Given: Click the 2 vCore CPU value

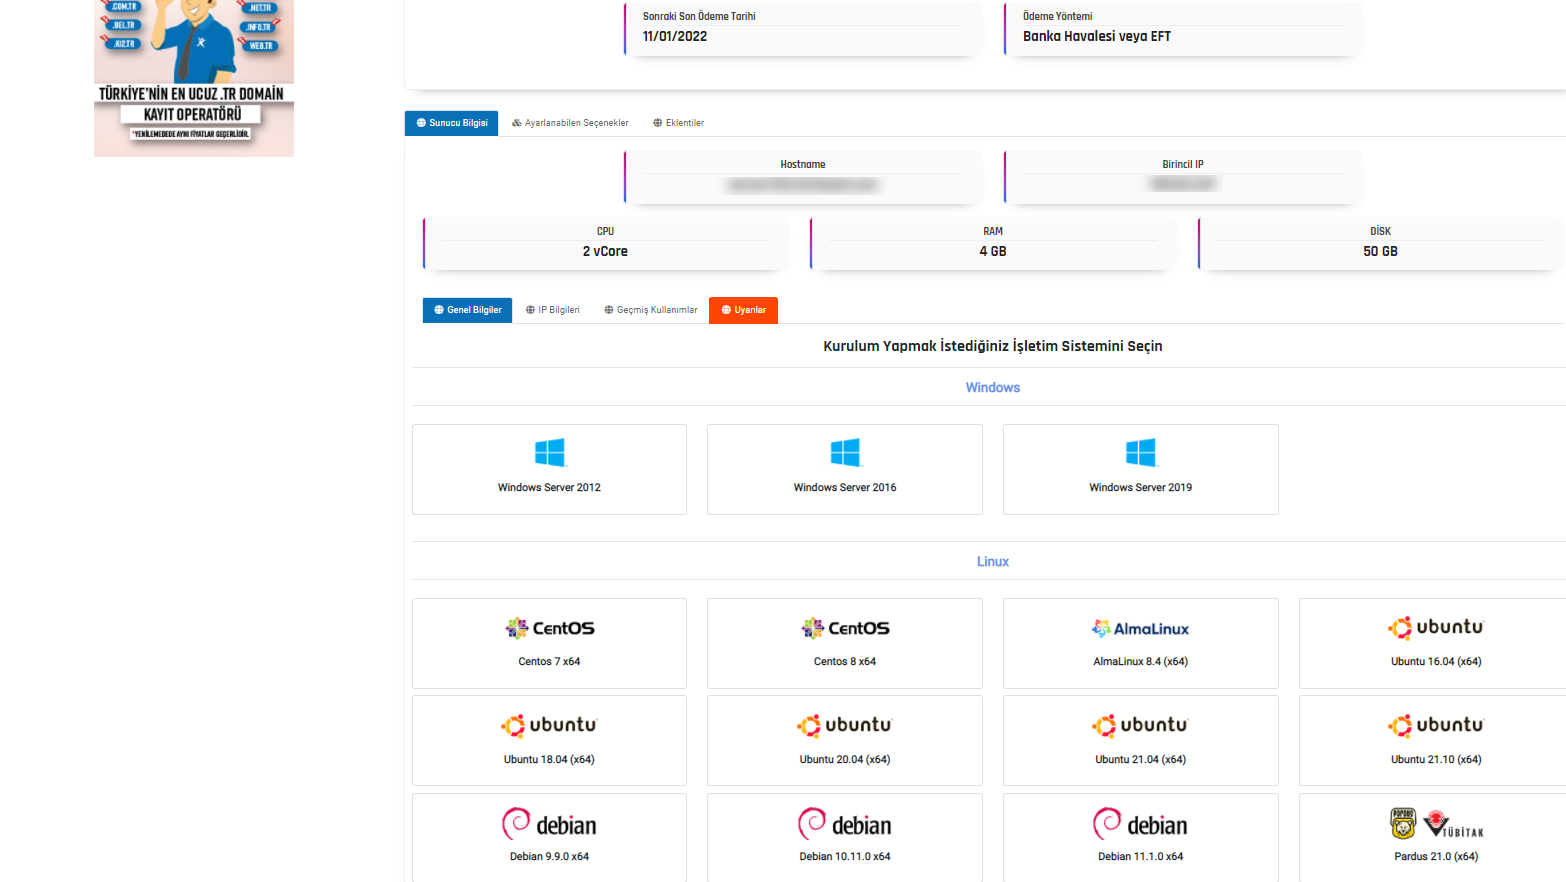Looking at the screenshot, I should click(605, 252).
